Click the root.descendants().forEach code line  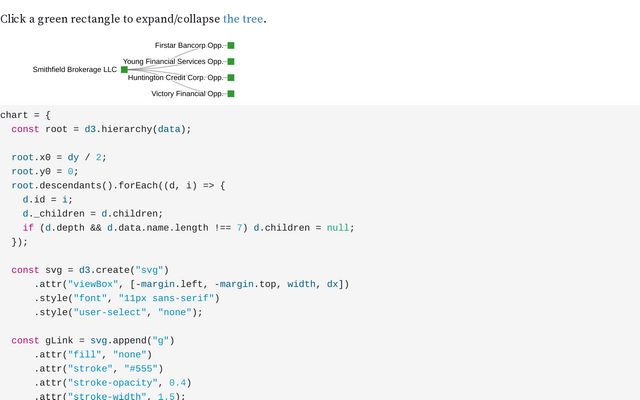point(118,185)
